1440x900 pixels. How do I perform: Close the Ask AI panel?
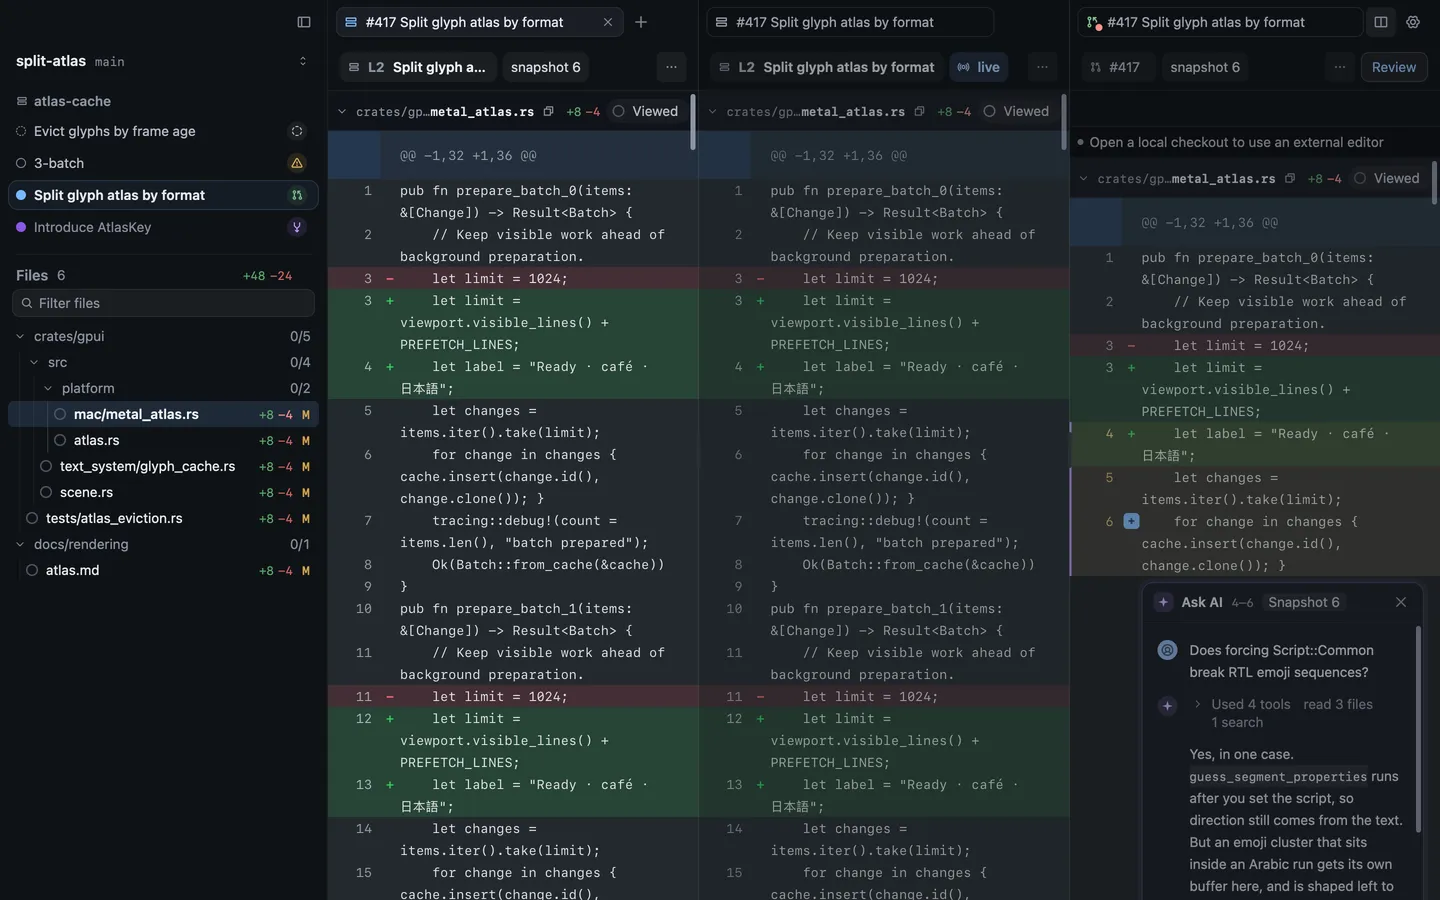[x=1401, y=602]
